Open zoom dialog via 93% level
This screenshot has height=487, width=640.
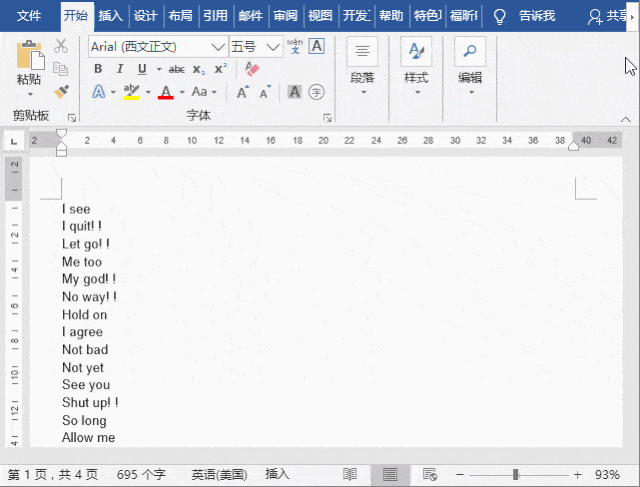607,474
